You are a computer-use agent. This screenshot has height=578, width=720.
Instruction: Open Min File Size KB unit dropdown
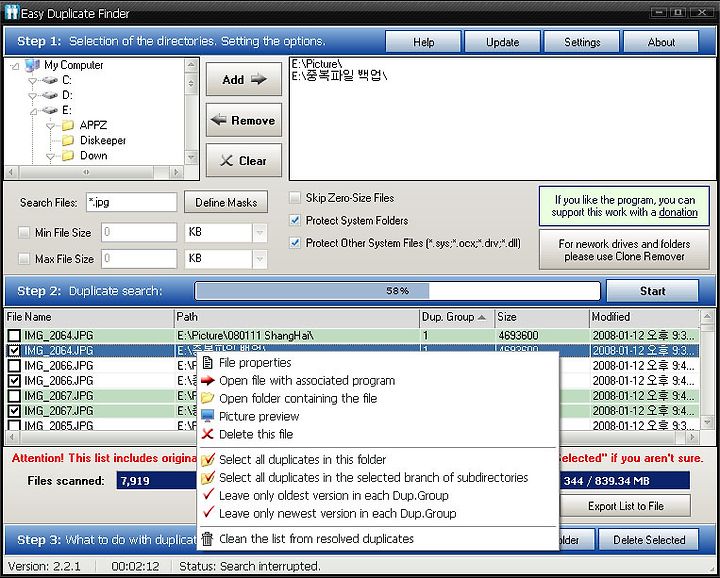[259, 232]
